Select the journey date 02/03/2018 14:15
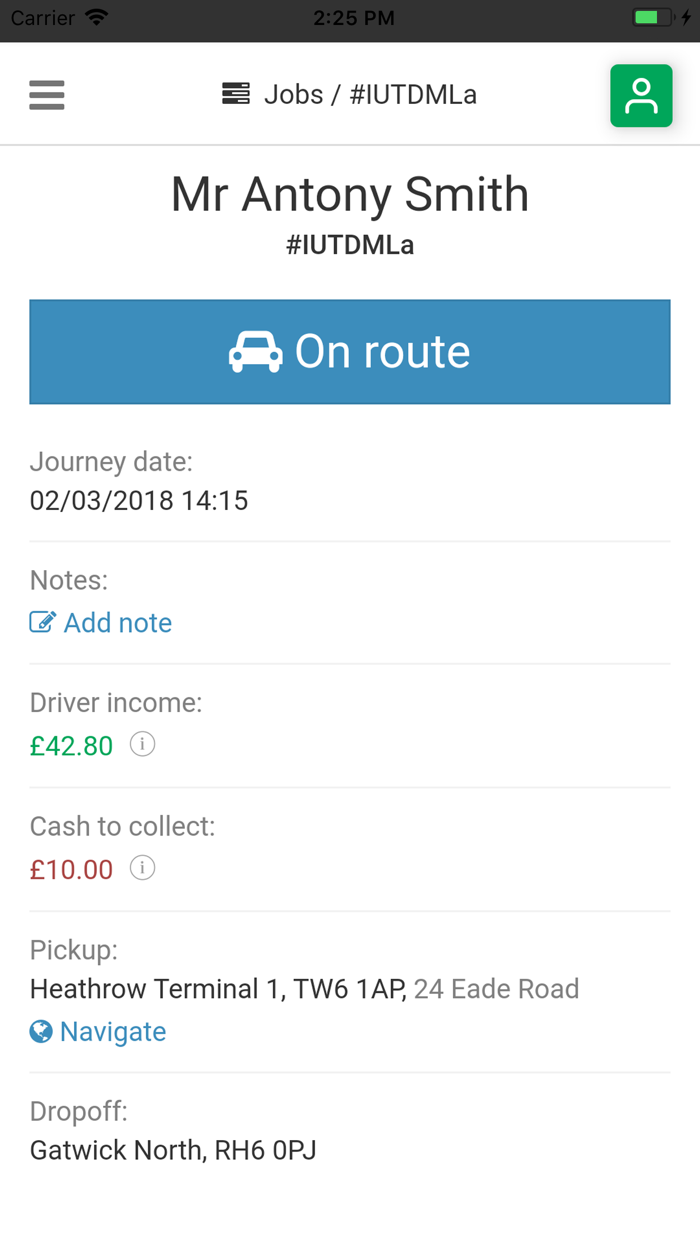Image resolution: width=700 pixels, height=1244 pixels. [x=139, y=500]
